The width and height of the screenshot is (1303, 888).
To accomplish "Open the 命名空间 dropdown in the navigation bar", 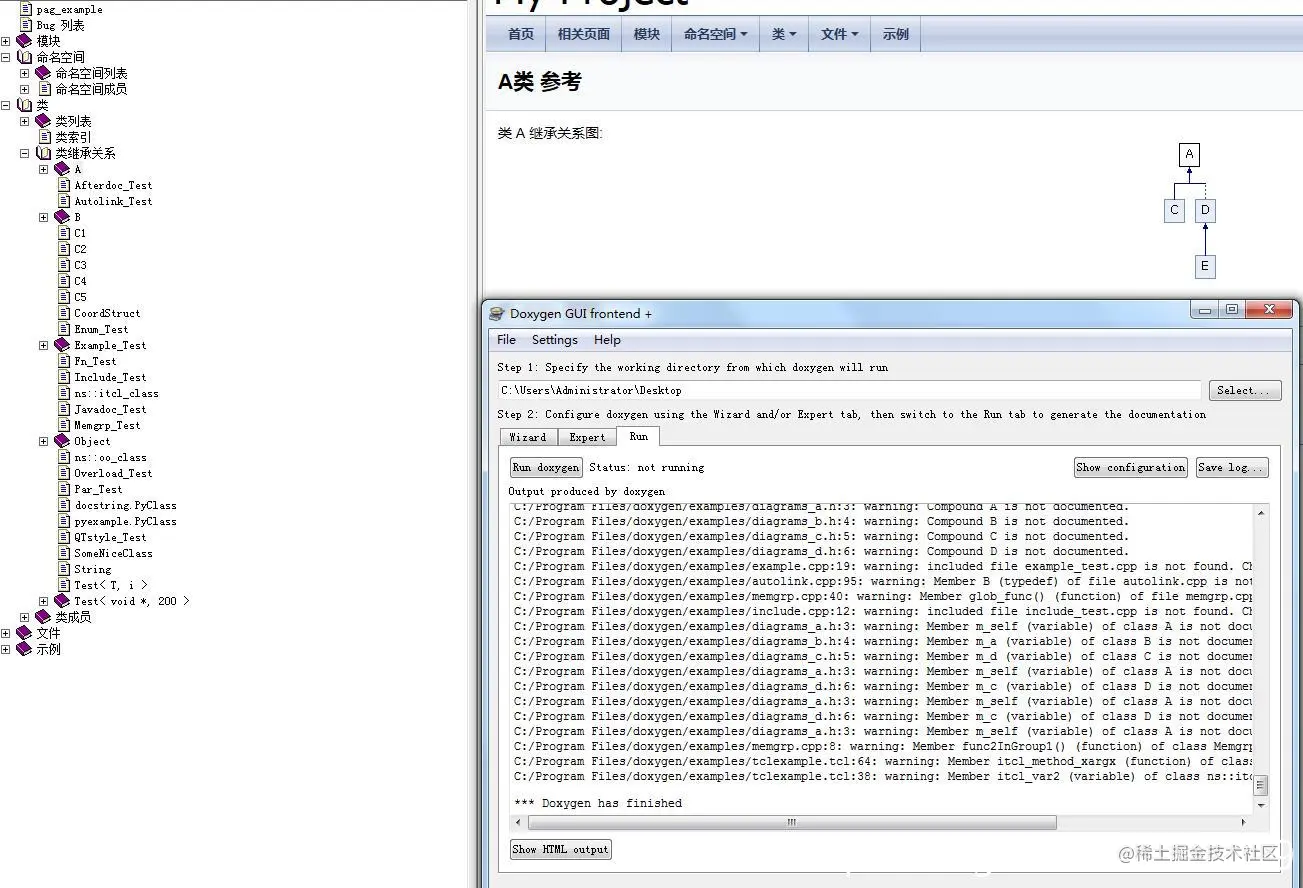I will pyautogui.click(x=715, y=34).
